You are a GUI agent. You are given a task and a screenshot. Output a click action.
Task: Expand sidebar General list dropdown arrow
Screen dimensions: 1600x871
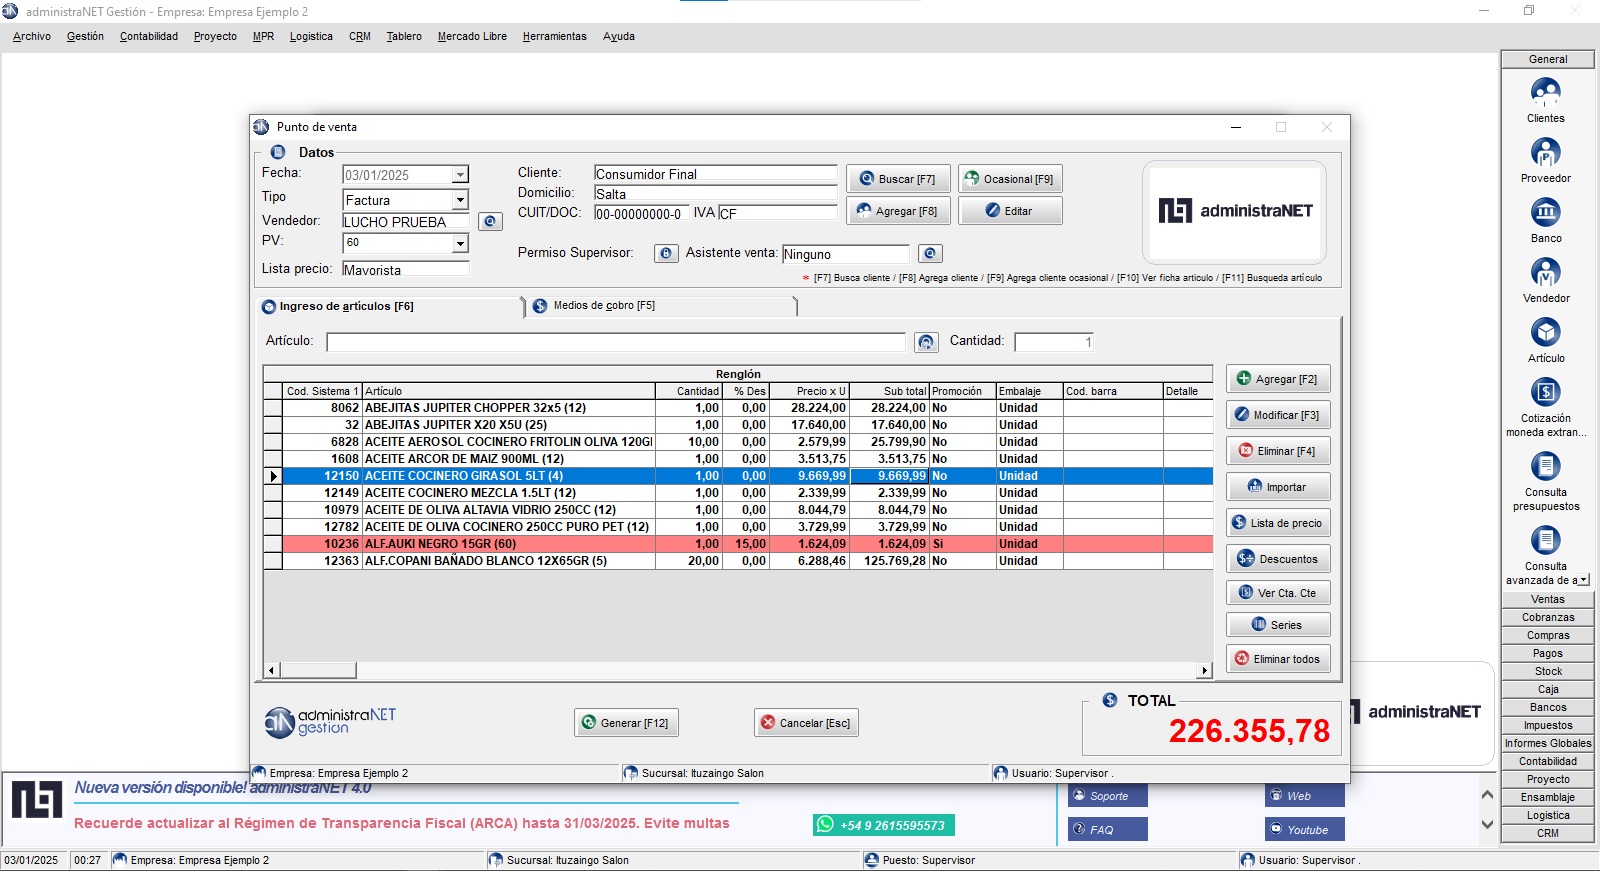tap(1583, 580)
